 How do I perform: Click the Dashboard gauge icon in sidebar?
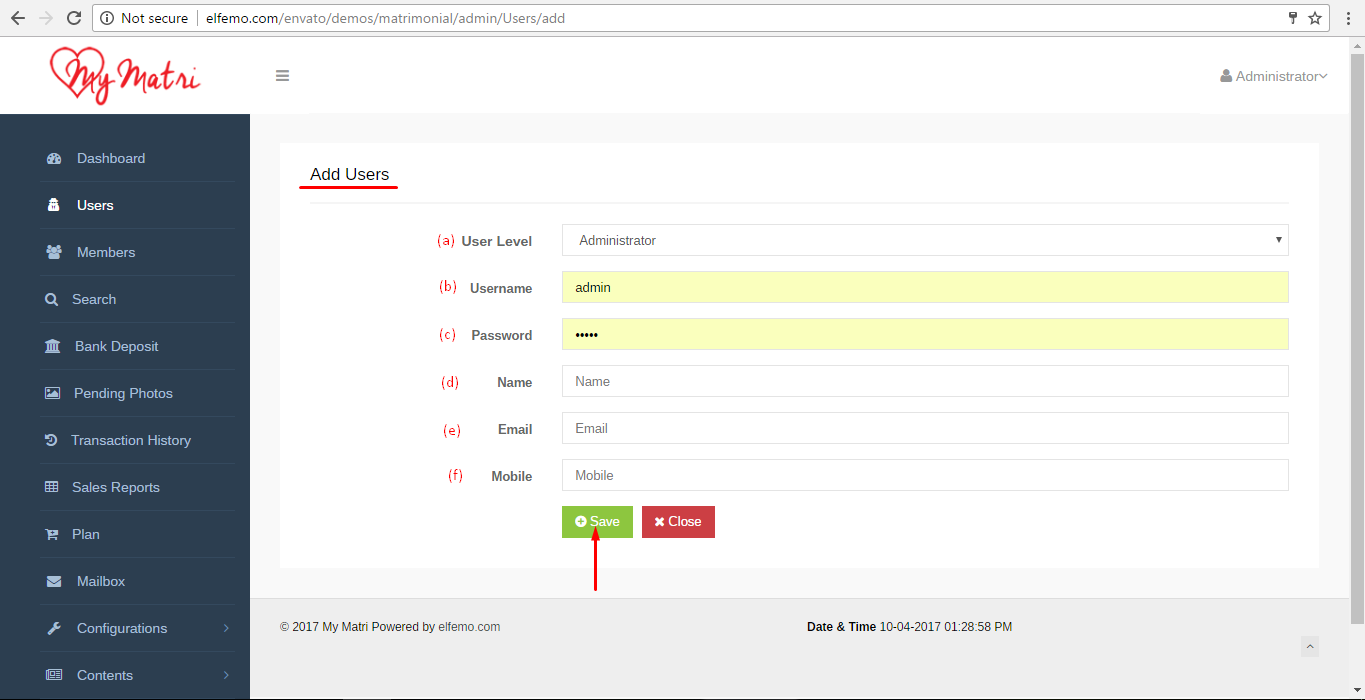pyautogui.click(x=54, y=158)
